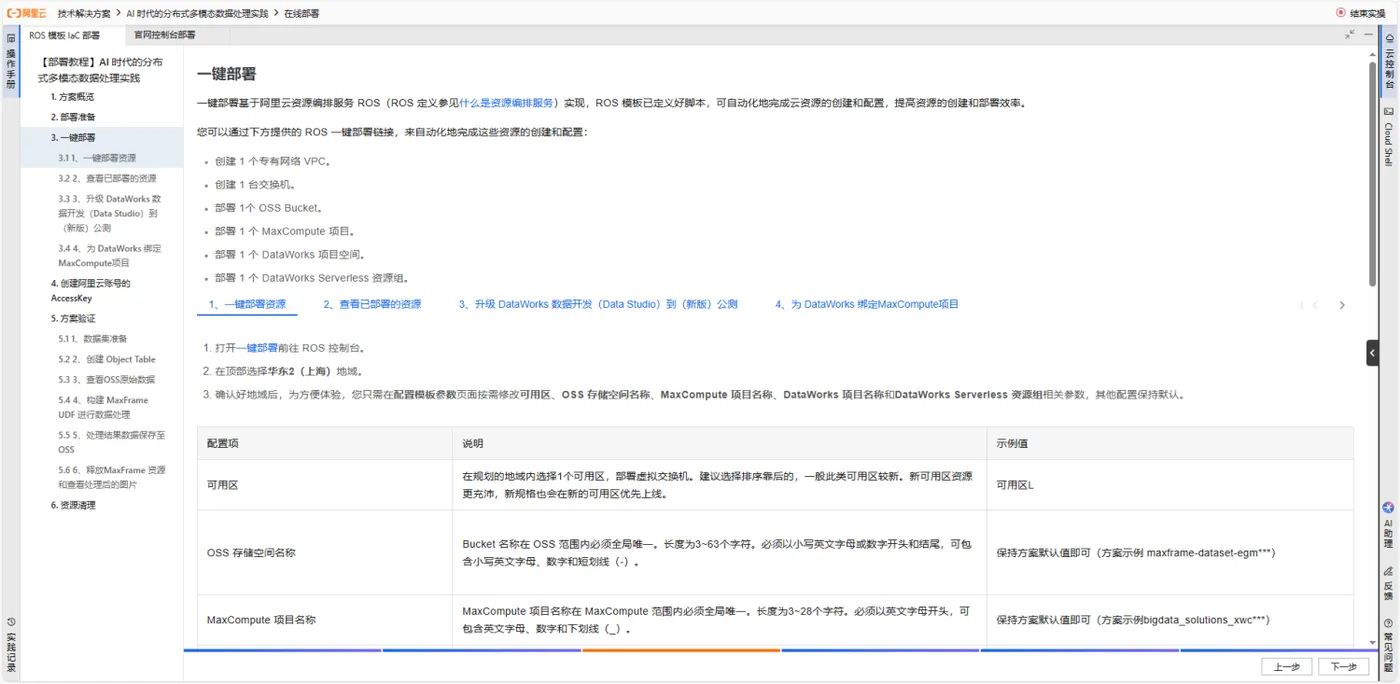Click the Alibaba Cloud logo

(x=27, y=13)
